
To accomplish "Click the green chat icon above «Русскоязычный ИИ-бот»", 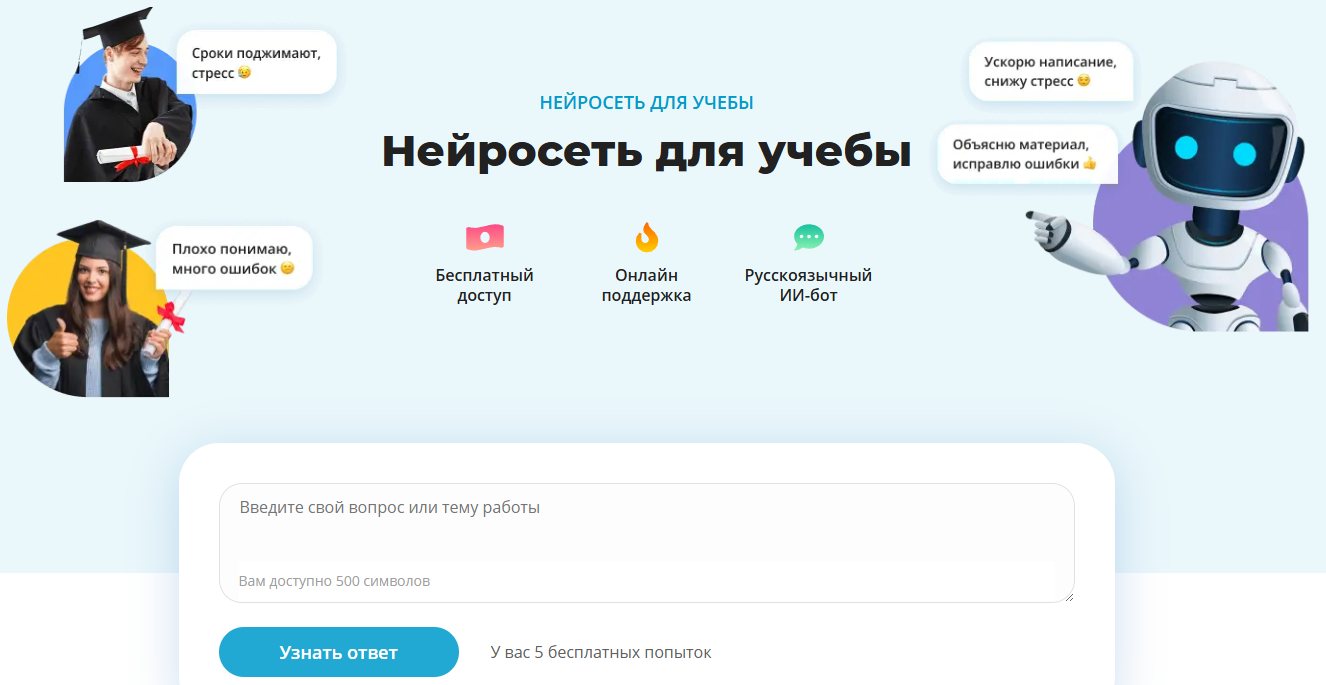I will 808,237.
